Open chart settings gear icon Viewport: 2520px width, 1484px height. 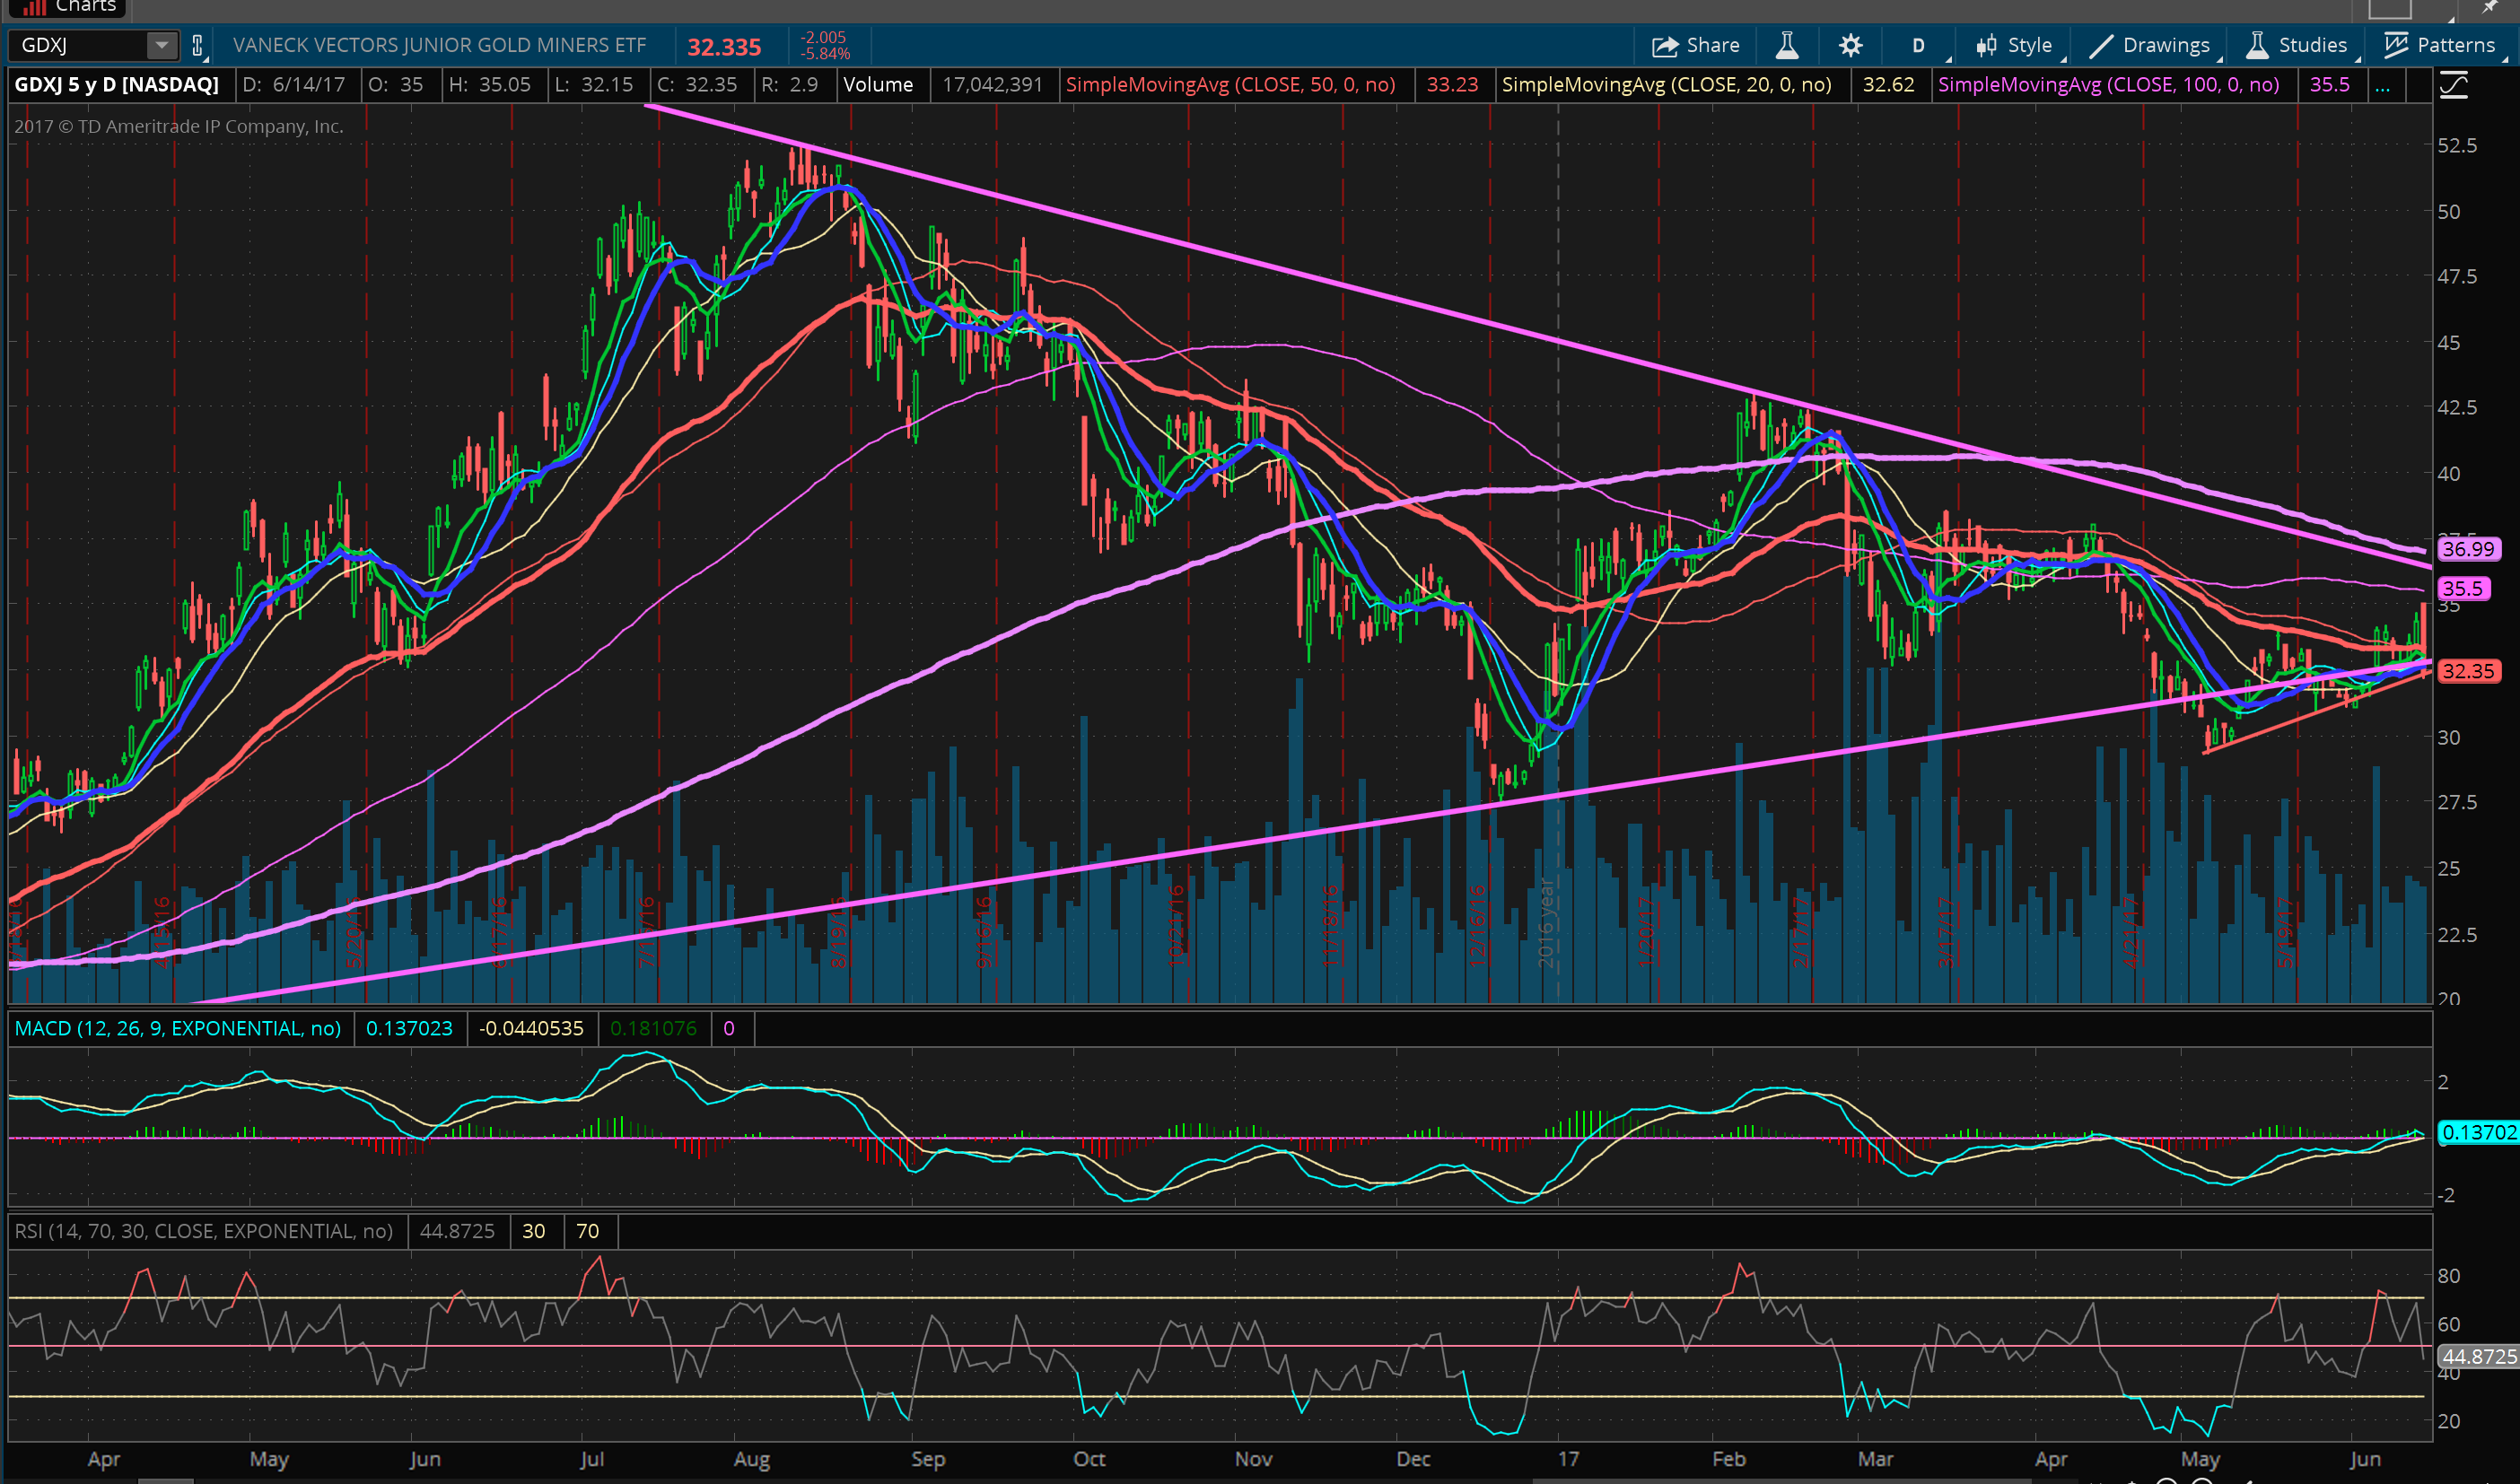[1850, 46]
